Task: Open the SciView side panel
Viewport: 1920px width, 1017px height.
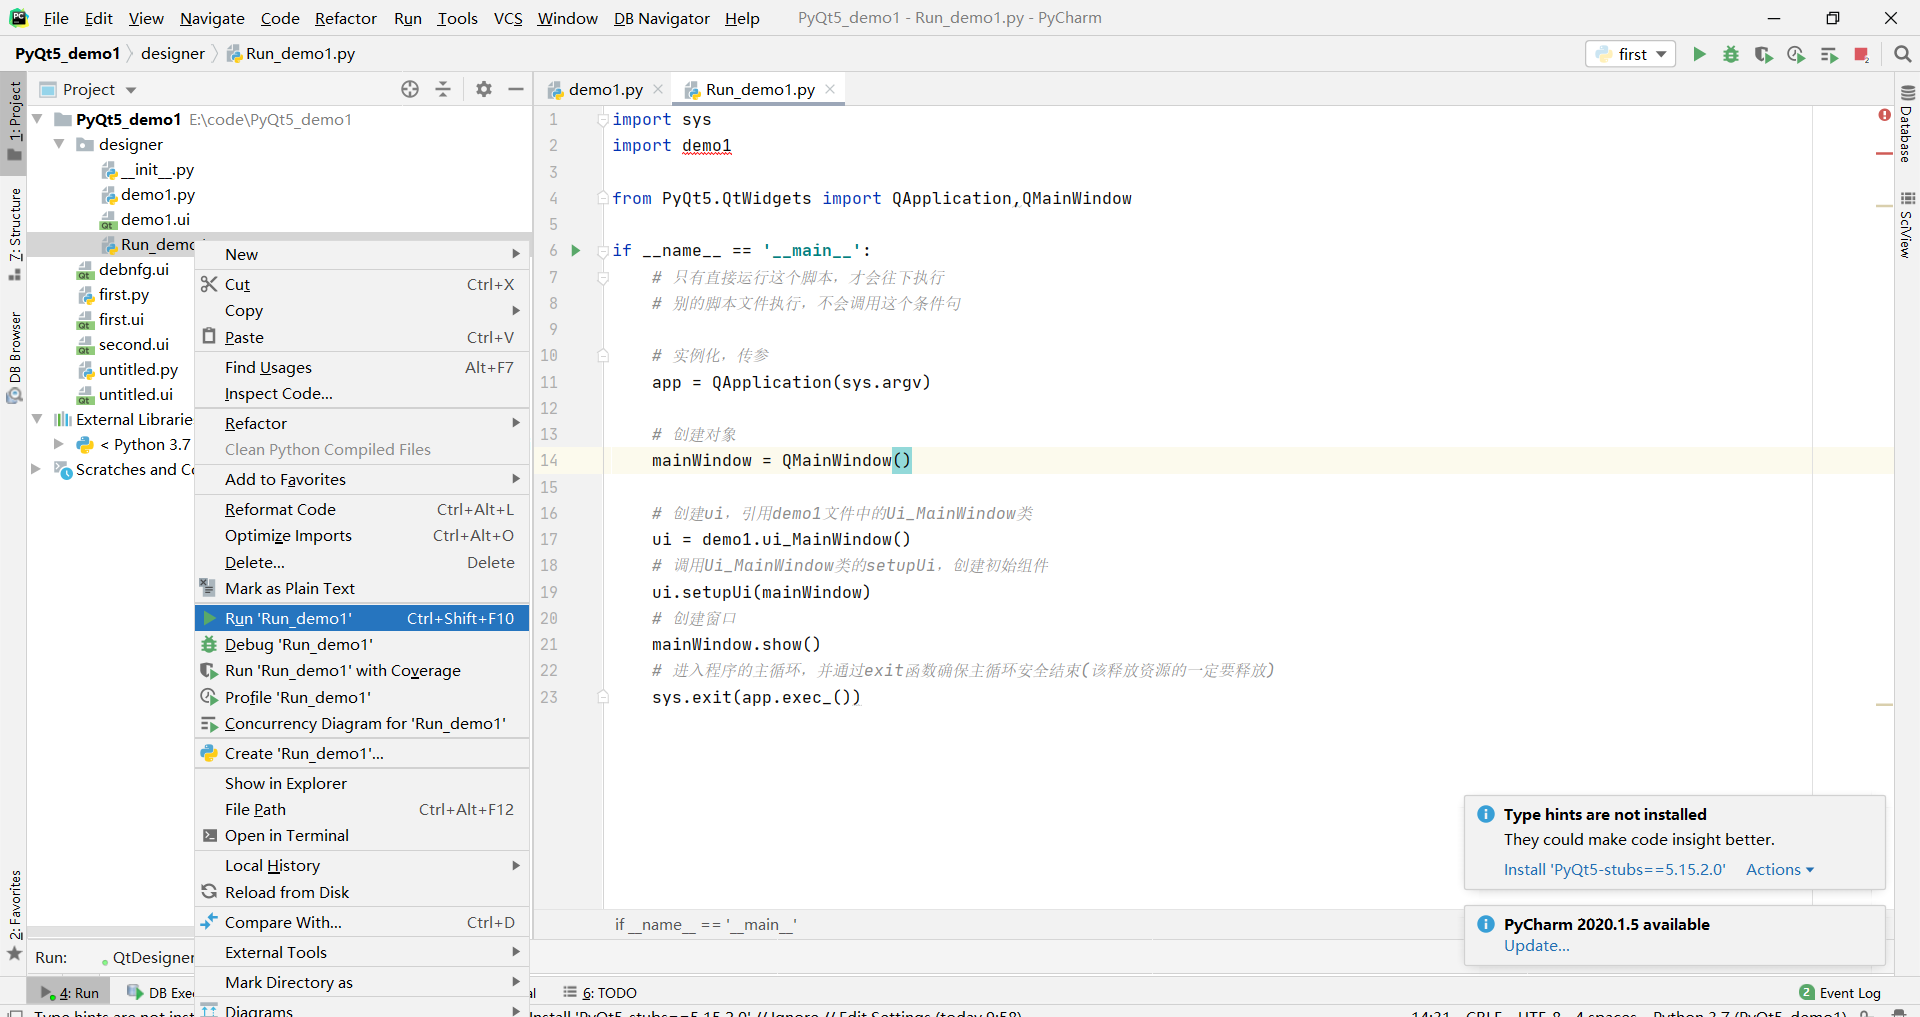Action: point(1907,225)
